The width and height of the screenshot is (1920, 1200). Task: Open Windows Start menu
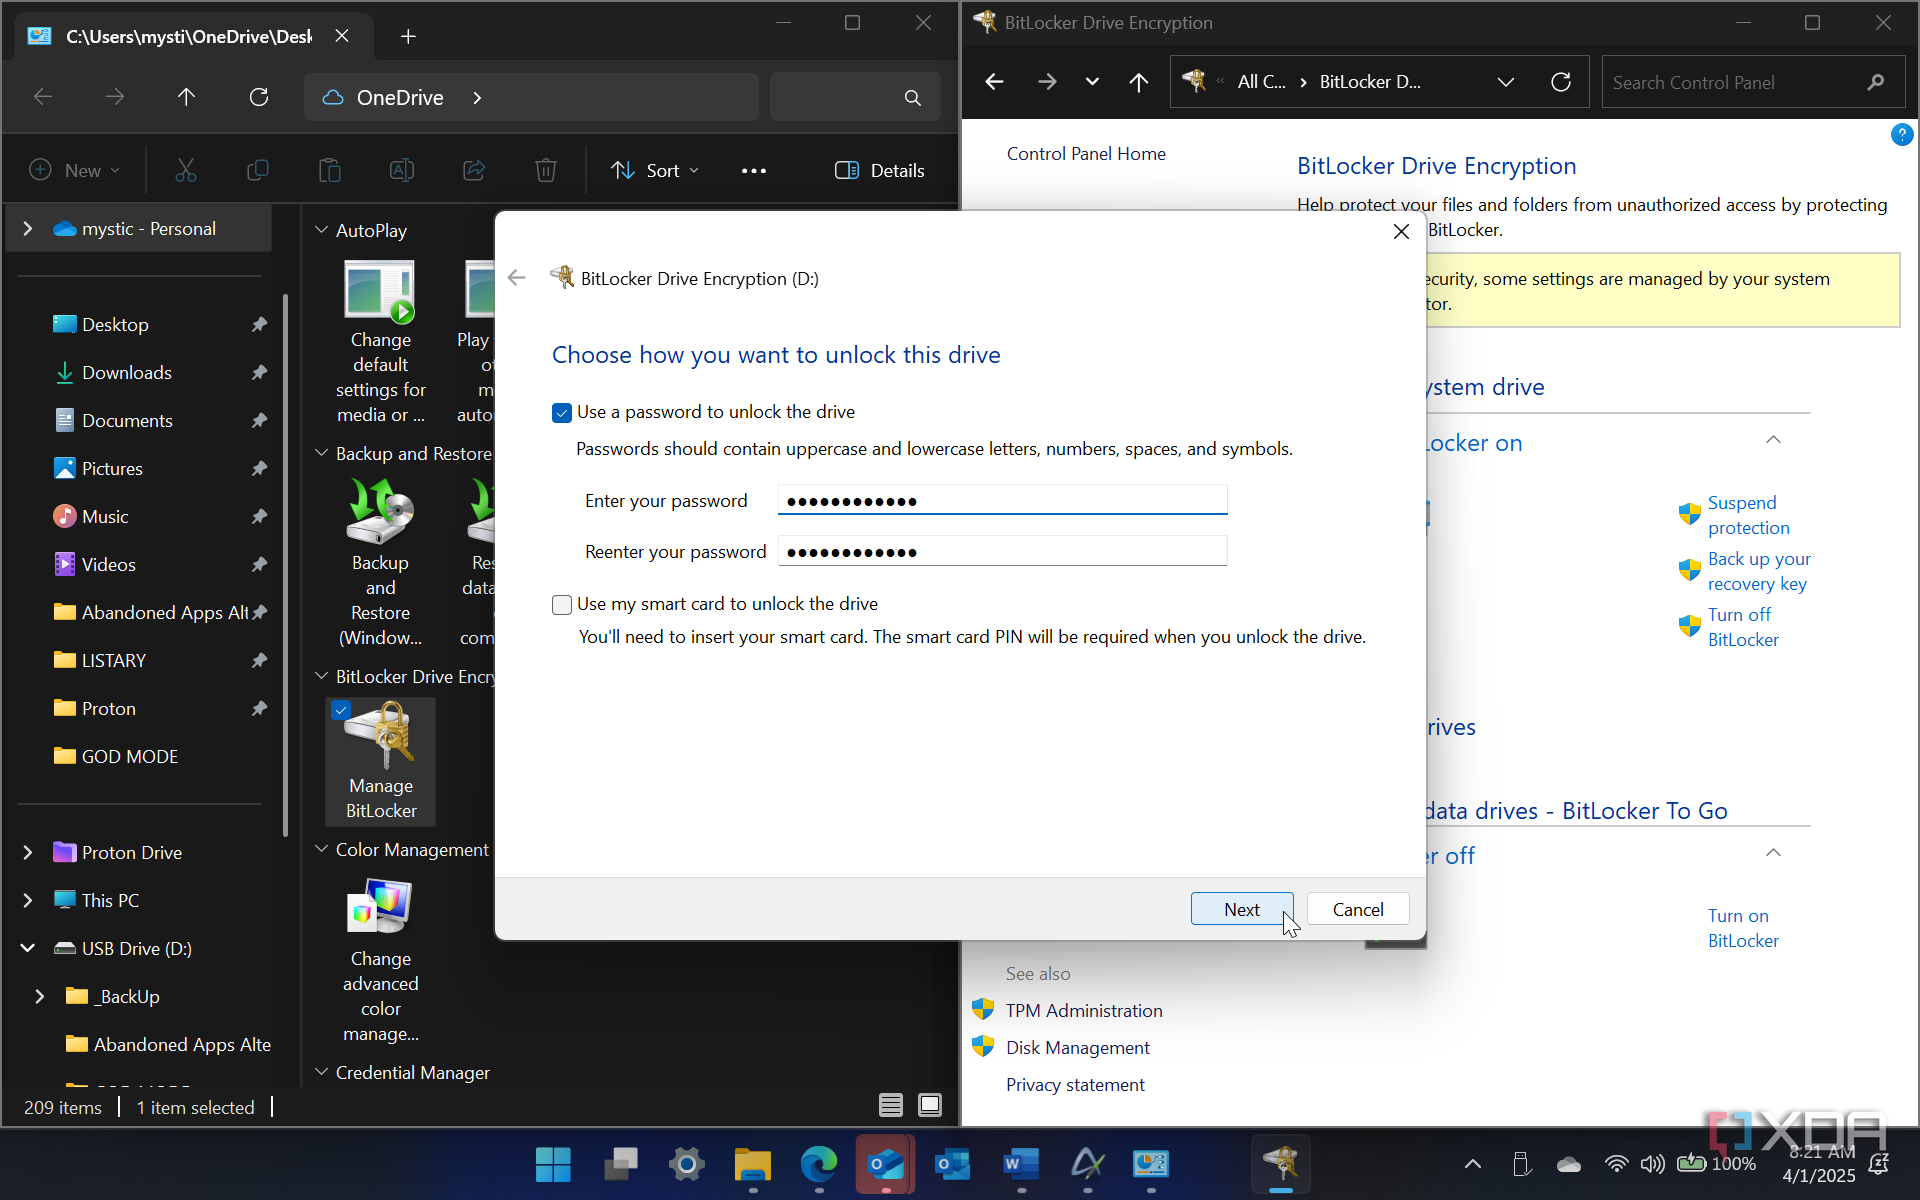pyautogui.click(x=553, y=1164)
